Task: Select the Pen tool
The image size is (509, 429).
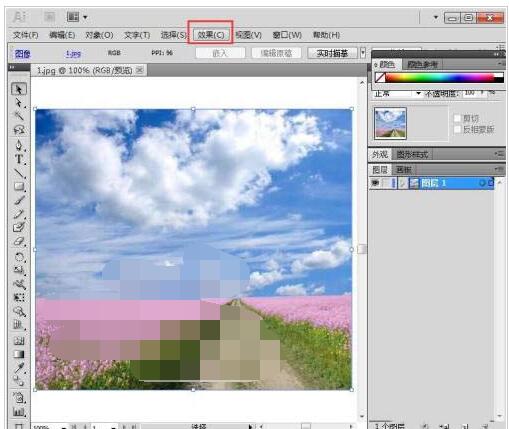Action: (x=19, y=145)
